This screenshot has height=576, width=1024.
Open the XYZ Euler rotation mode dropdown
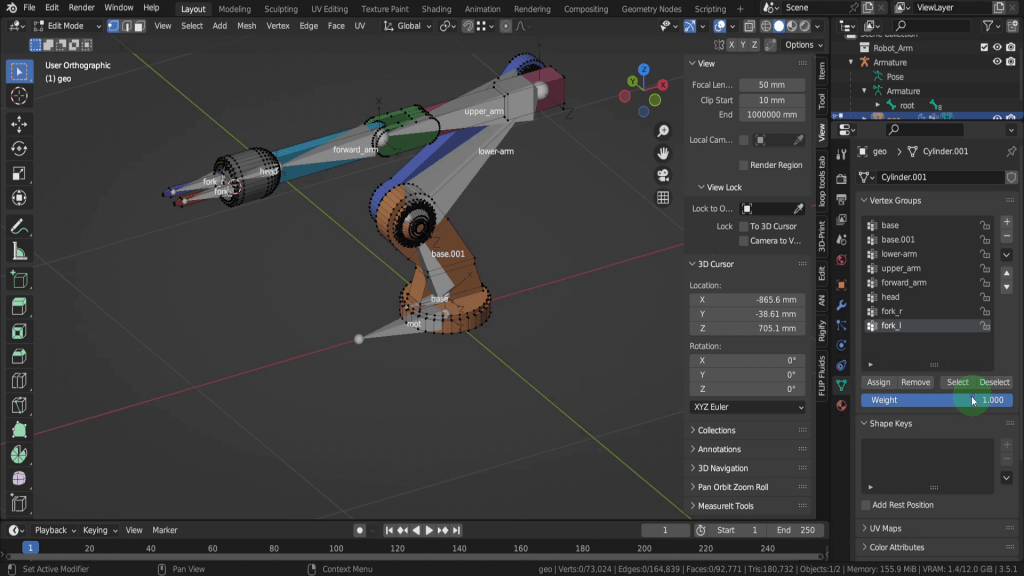pos(747,408)
